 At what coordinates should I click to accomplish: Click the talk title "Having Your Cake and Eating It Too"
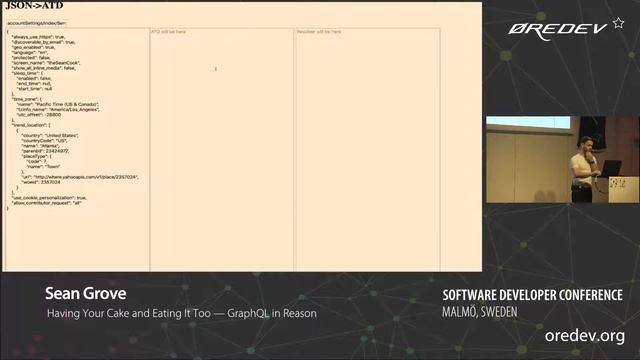coord(129,313)
